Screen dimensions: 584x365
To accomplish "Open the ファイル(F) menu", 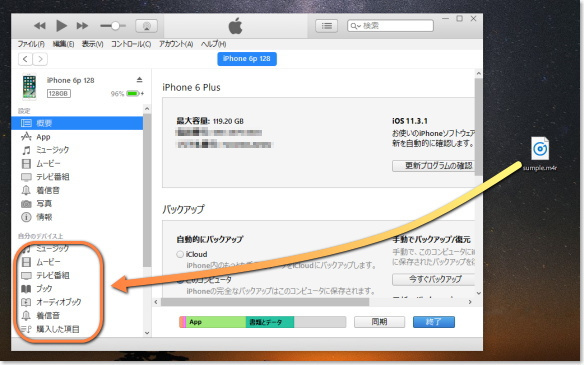I will [x=31, y=44].
